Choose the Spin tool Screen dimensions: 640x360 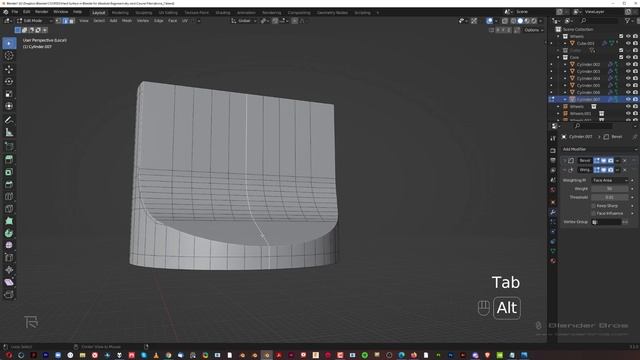point(9,233)
